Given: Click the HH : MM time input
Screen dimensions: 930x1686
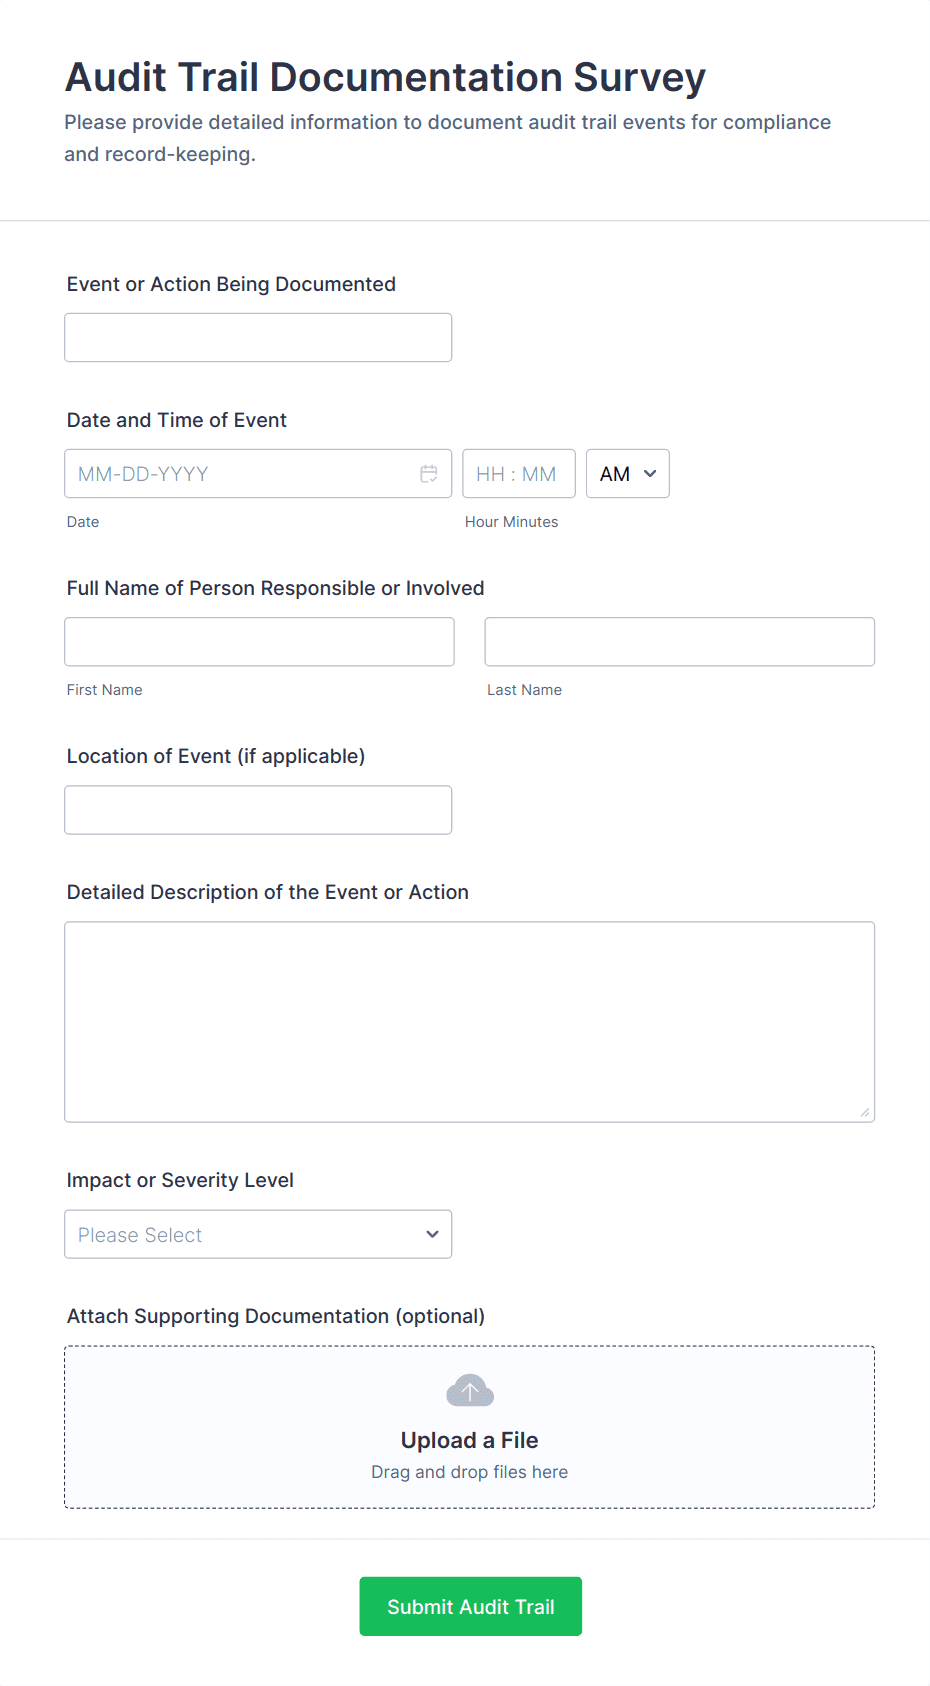Looking at the screenshot, I should (518, 474).
